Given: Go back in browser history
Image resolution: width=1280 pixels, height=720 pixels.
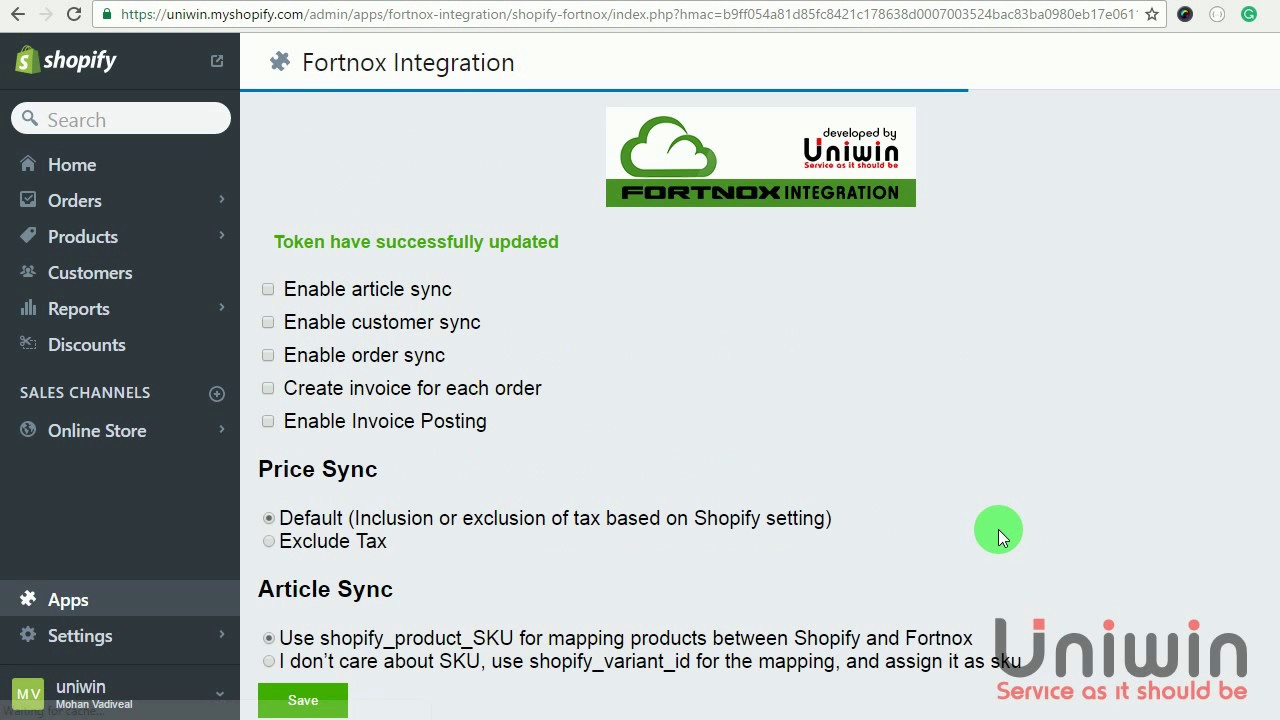Looking at the screenshot, I should 17,14.
